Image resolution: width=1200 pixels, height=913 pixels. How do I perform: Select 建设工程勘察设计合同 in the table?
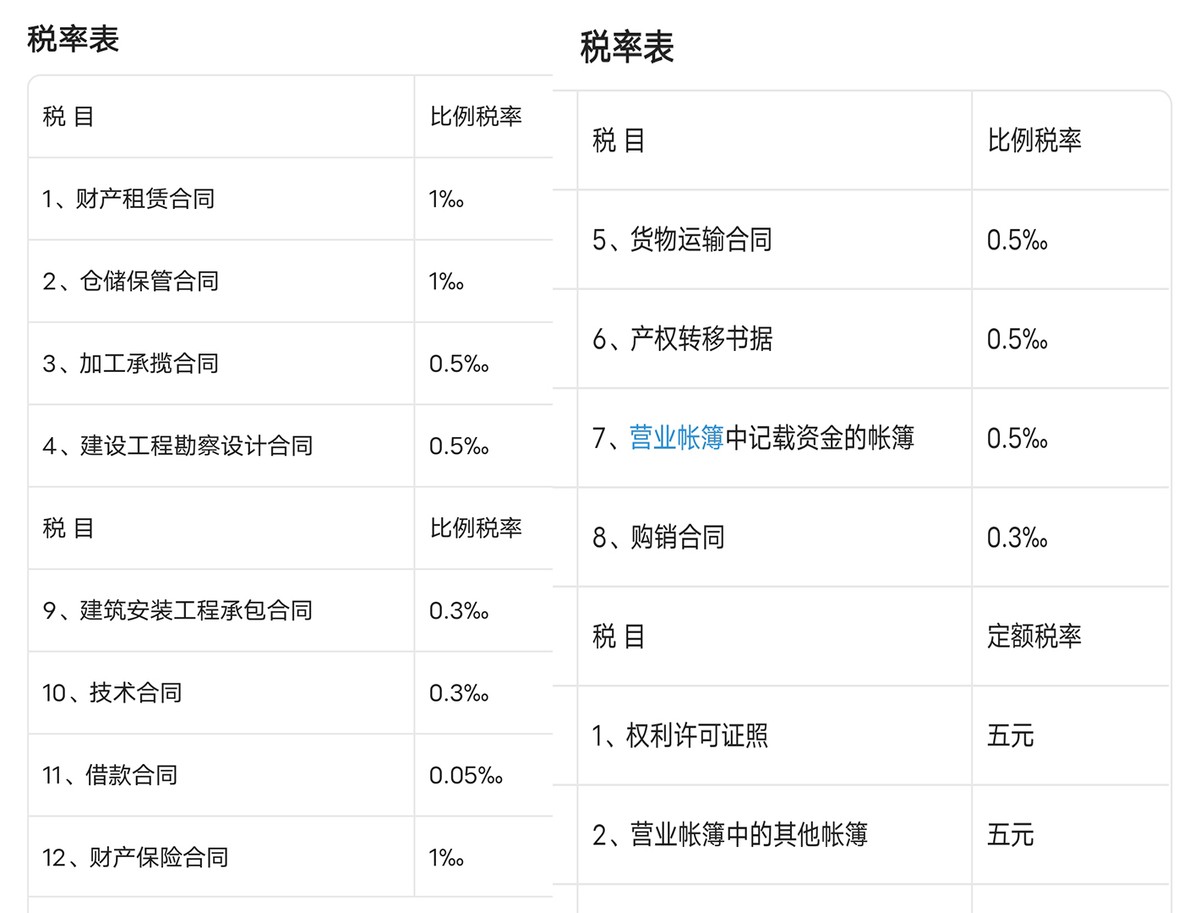tap(177, 446)
